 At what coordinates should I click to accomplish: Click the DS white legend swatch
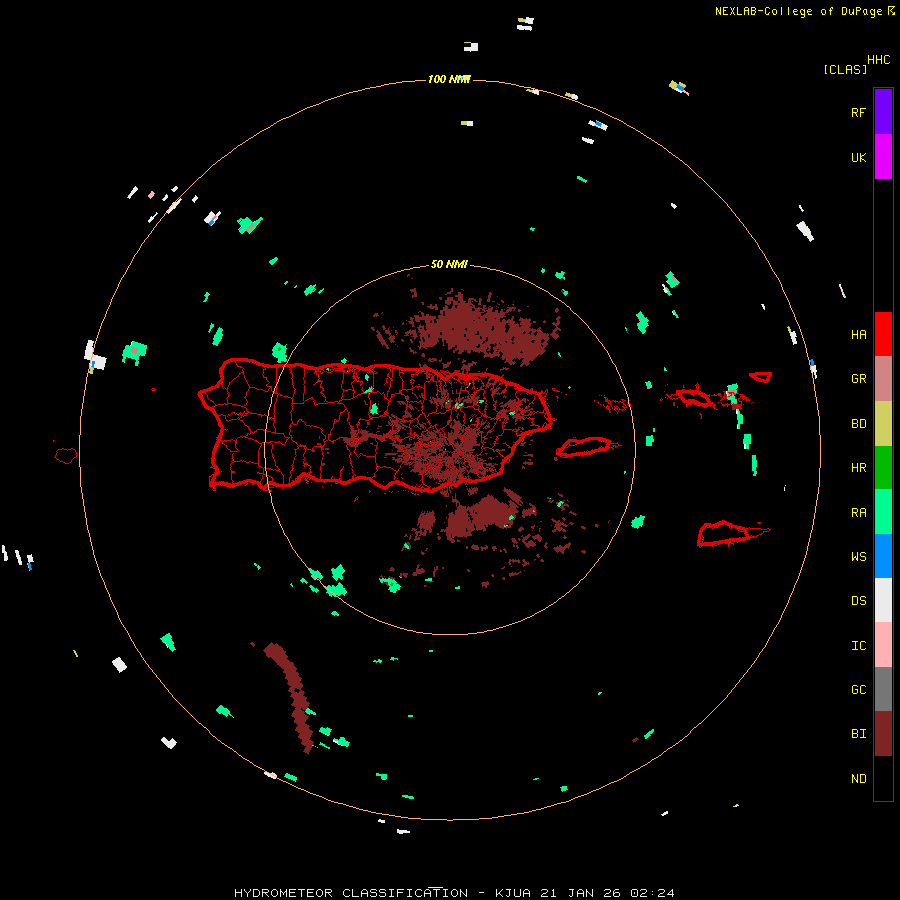click(x=883, y=600)
